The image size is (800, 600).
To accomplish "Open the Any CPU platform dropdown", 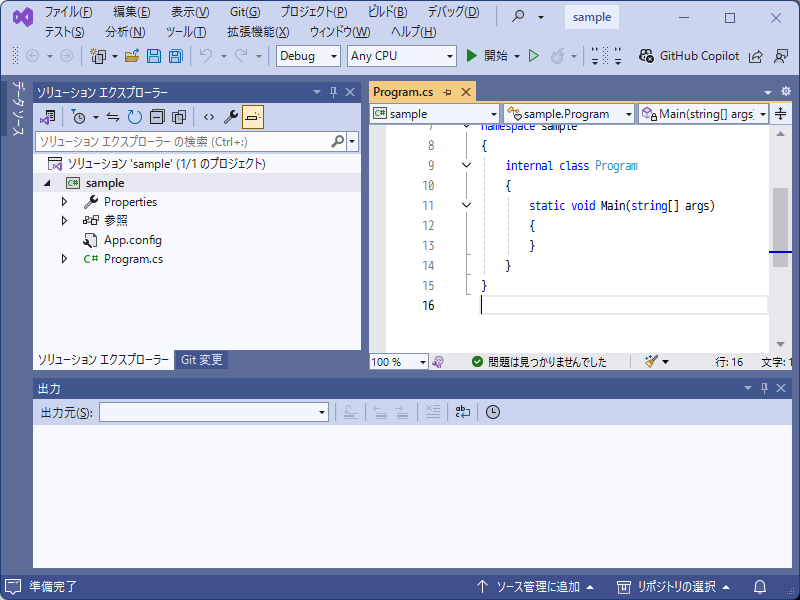I will pos(401,56).
